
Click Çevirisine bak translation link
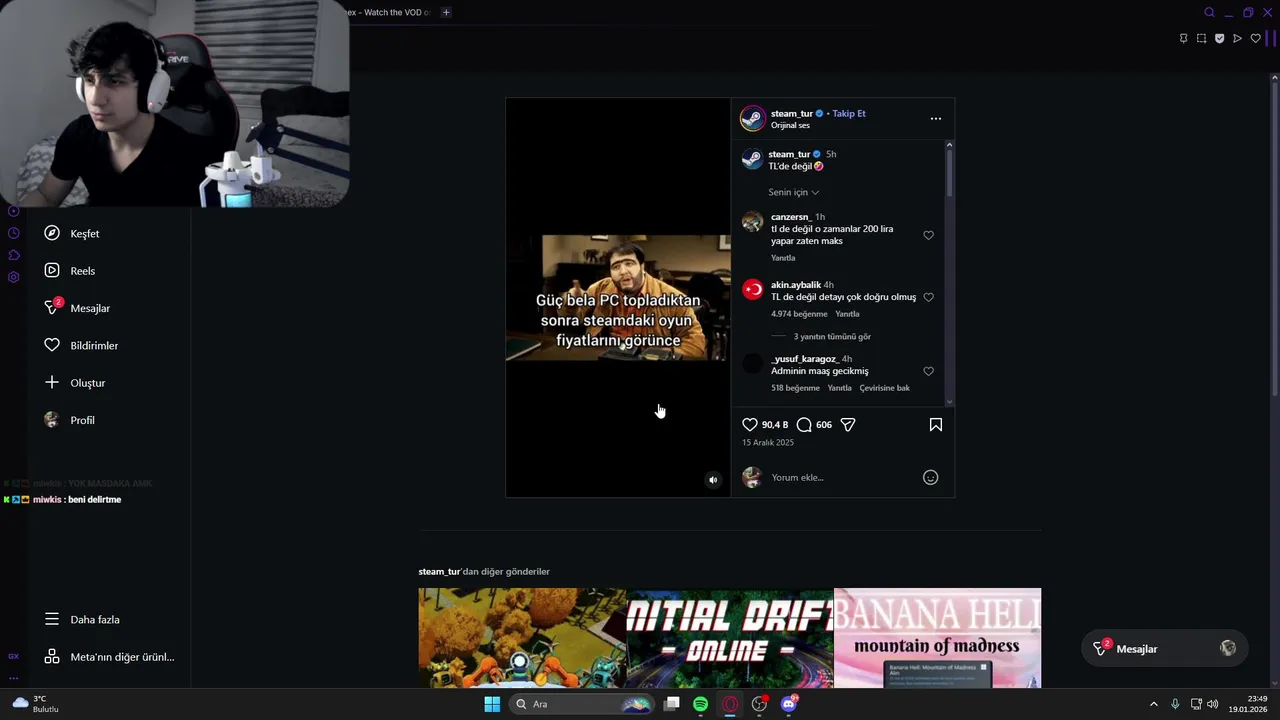coord(885,388)
